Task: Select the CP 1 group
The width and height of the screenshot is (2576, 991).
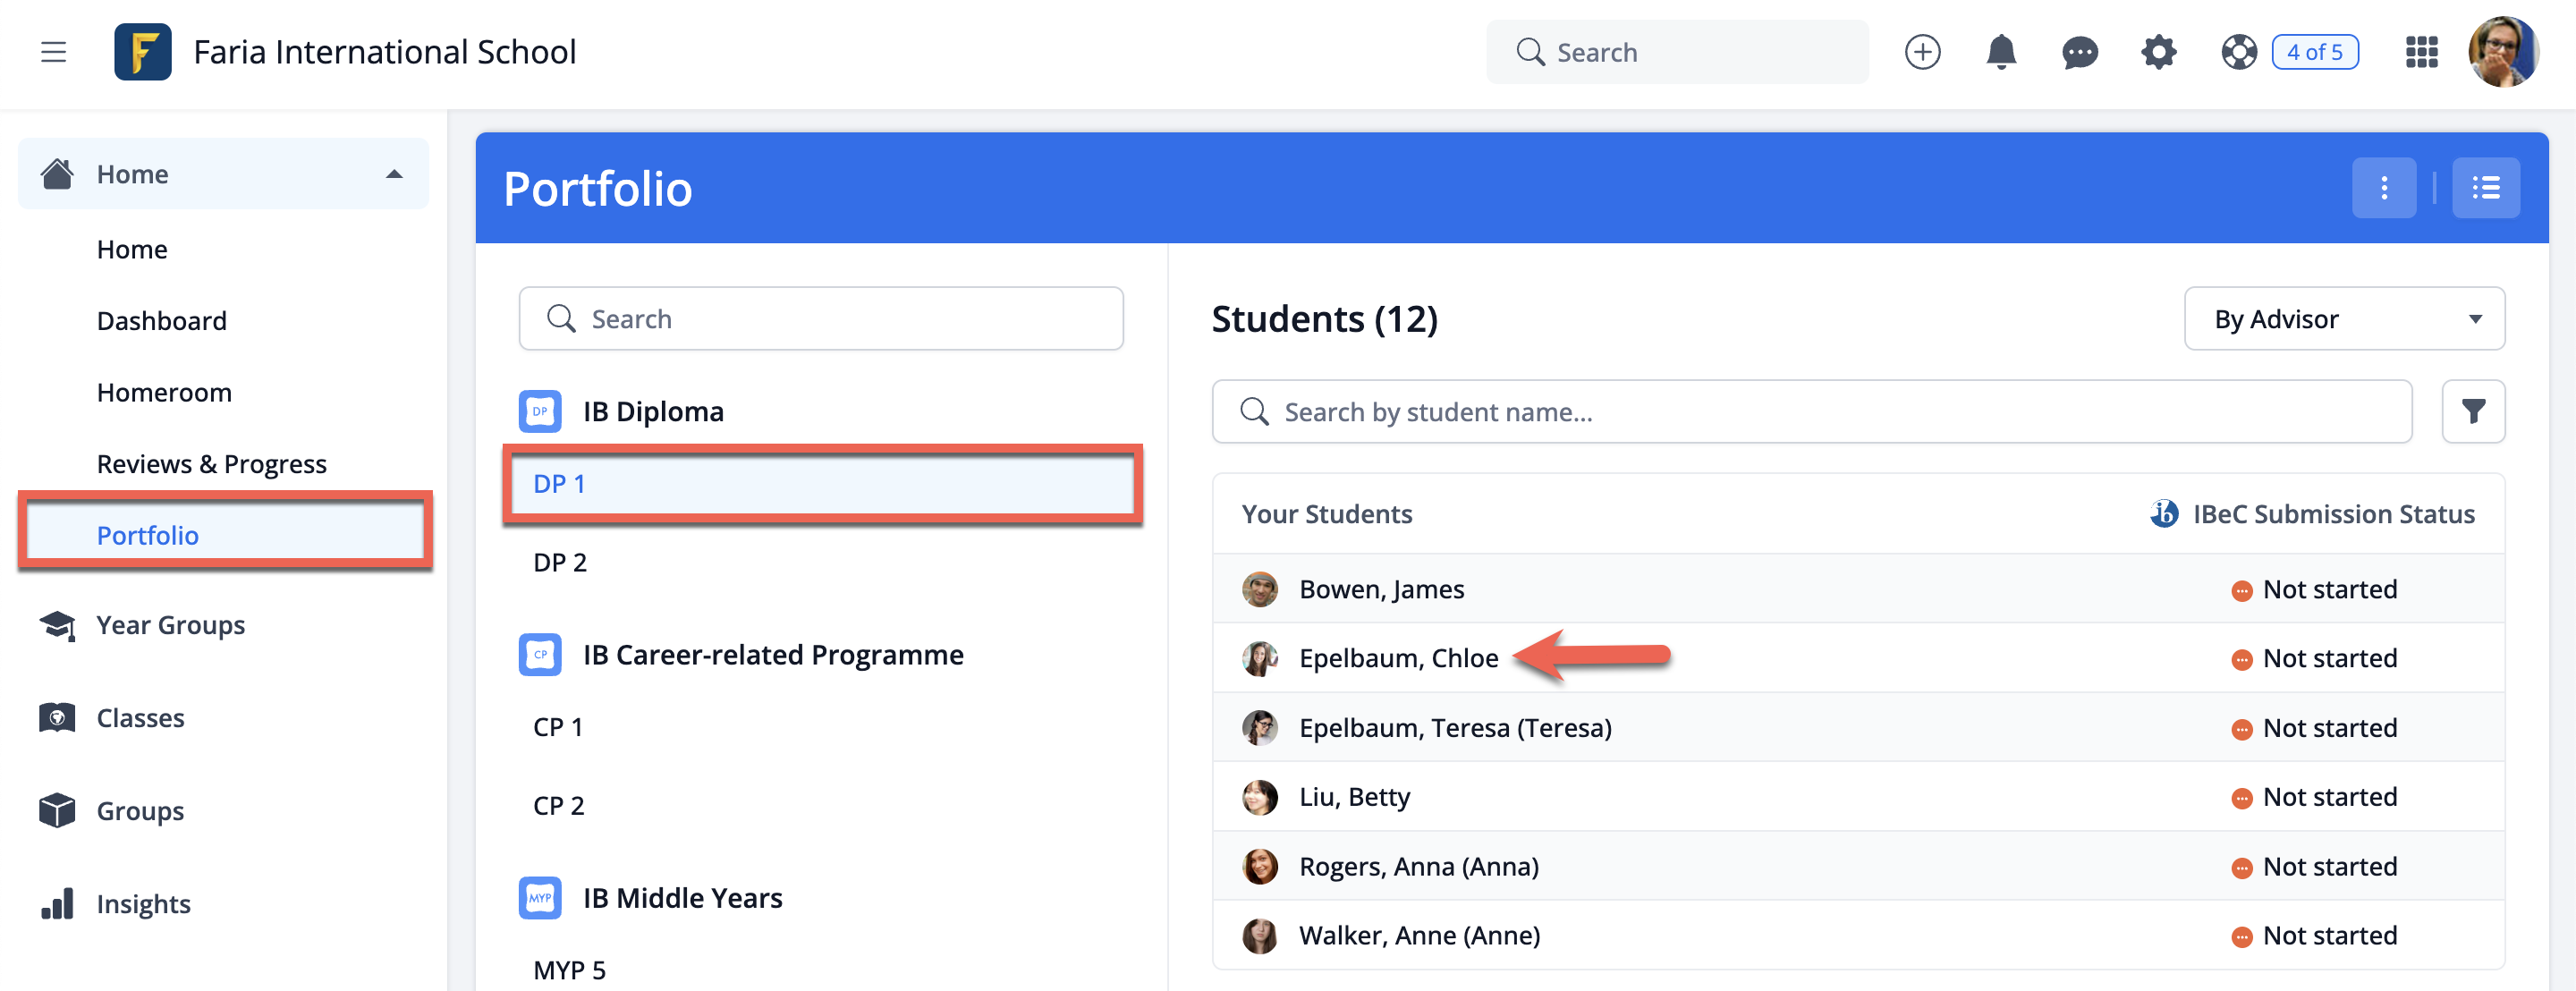Action: (x=558, y=727)
